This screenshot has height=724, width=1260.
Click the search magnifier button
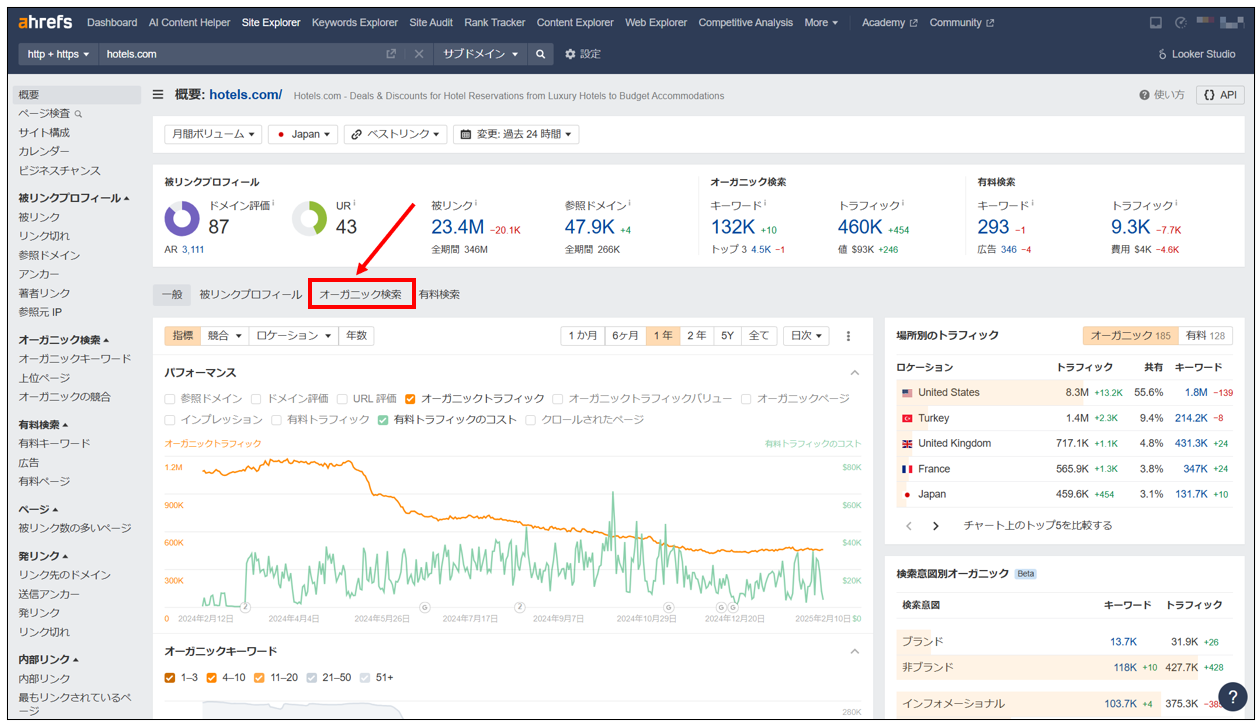(x=540, y=54)
